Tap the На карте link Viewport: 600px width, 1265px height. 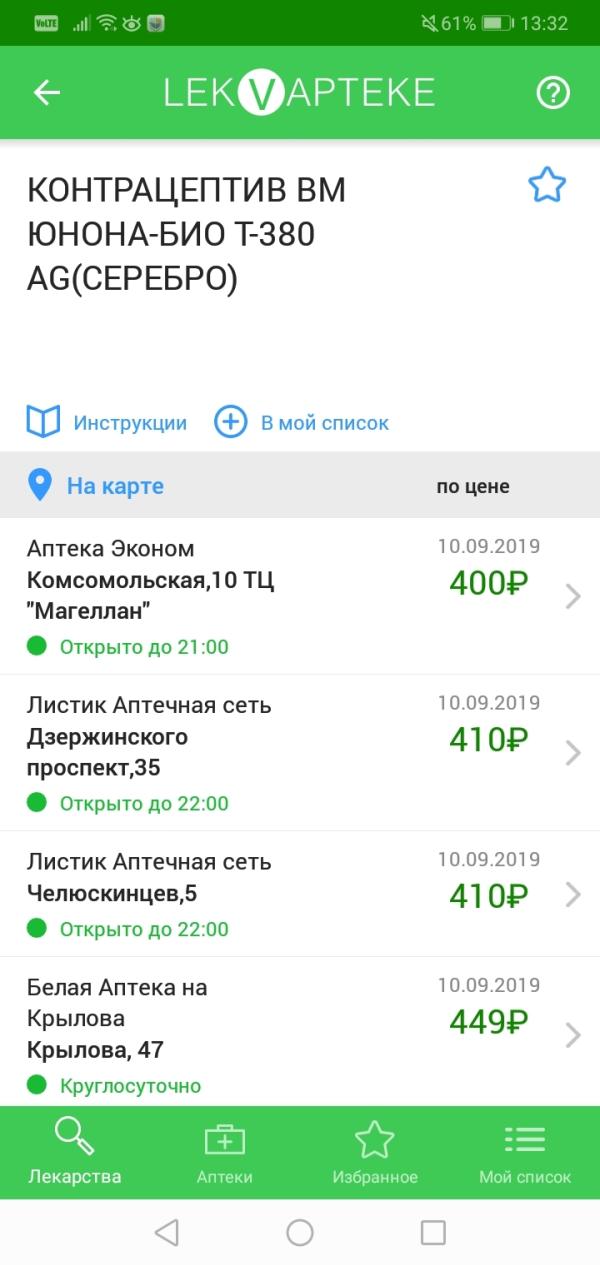pyautogui.click(x=115, y=487)
